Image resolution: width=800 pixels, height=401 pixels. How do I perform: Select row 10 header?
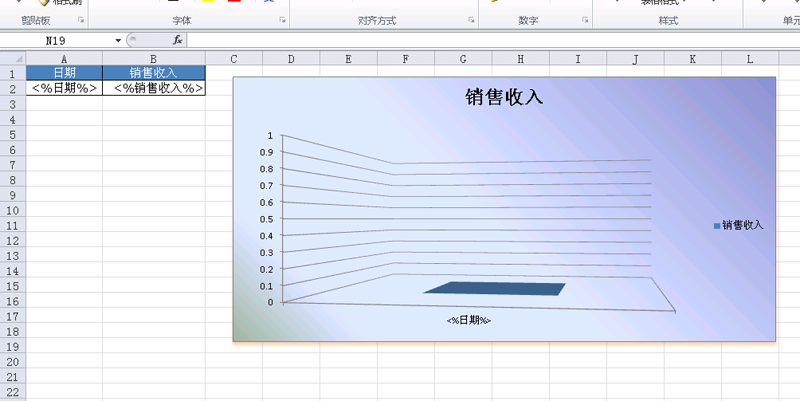point(13,210)
